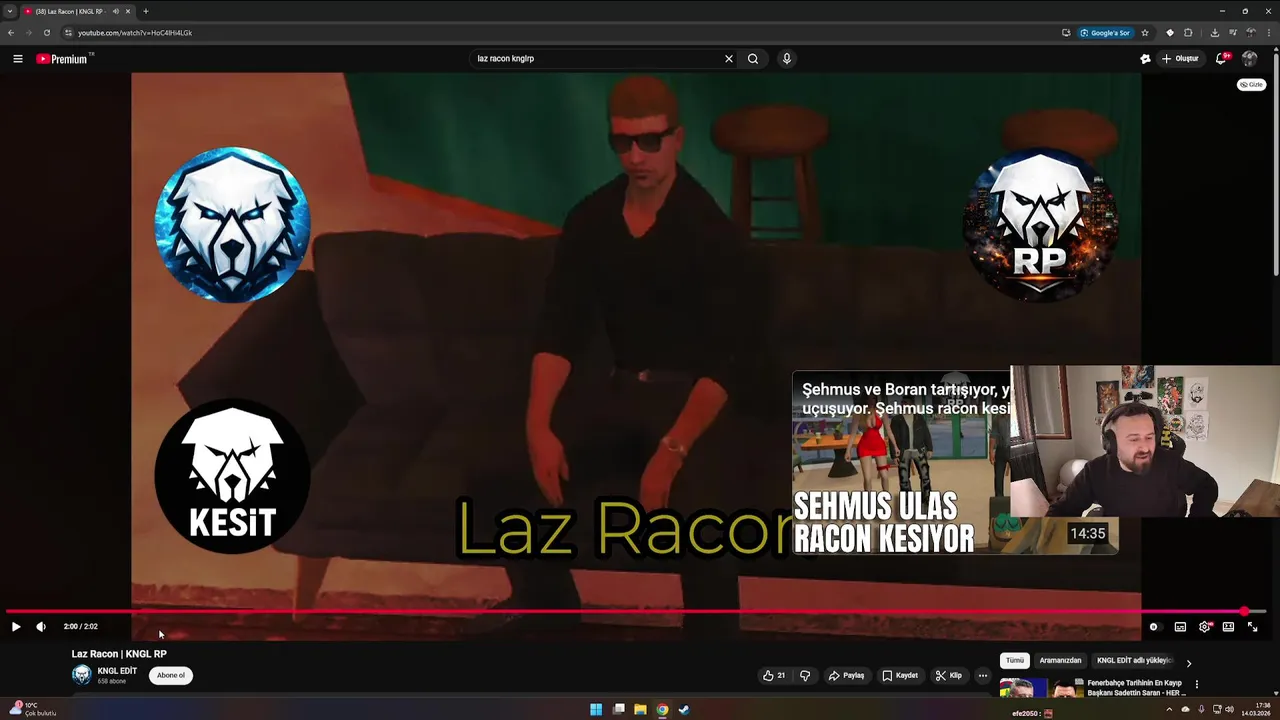The height and width of the screenshot is (720, 1280).
Task: Show hidden tray icons chevron
Action: click(1169, 710)
